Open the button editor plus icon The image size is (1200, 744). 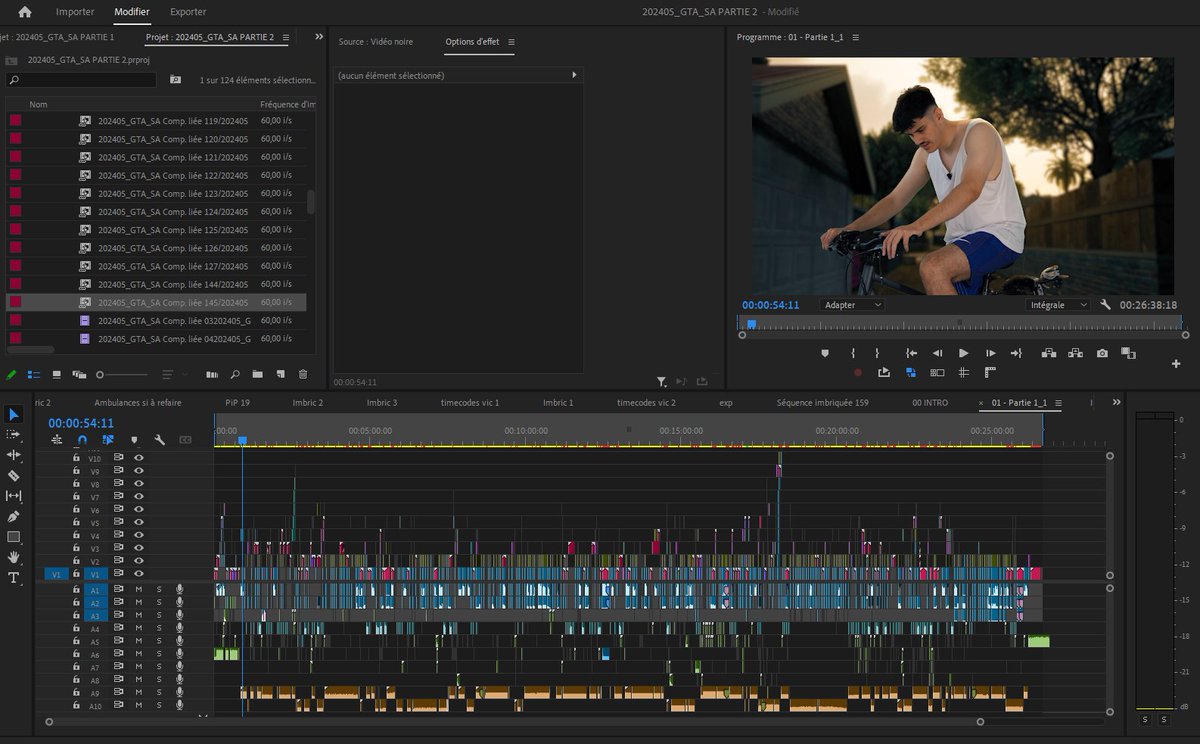click(1176, 364)
